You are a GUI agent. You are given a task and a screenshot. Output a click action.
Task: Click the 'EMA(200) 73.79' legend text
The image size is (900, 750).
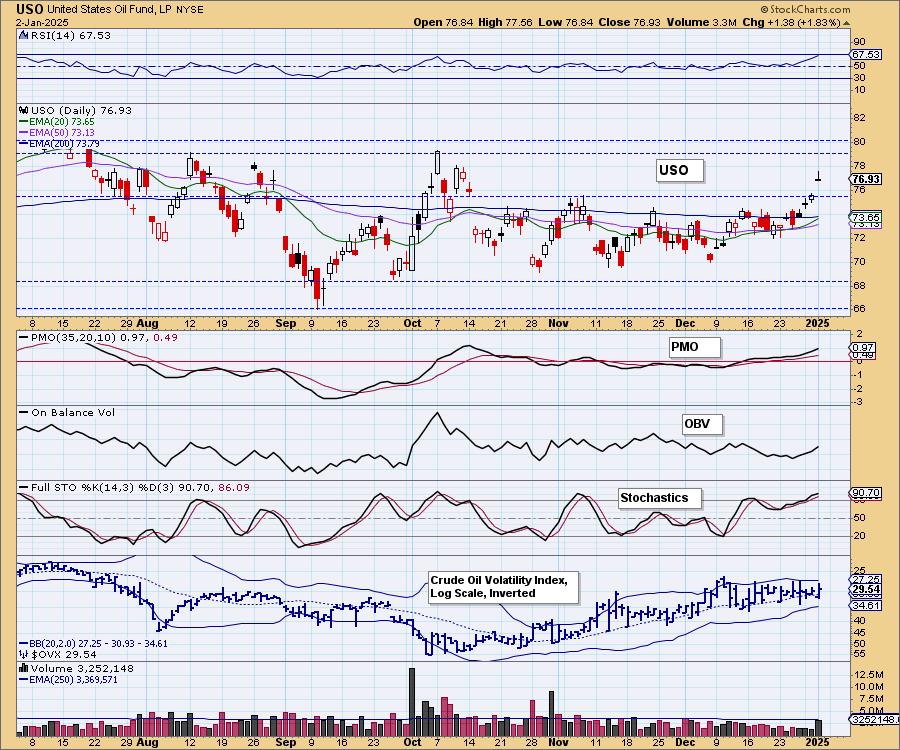coord(64,143)
